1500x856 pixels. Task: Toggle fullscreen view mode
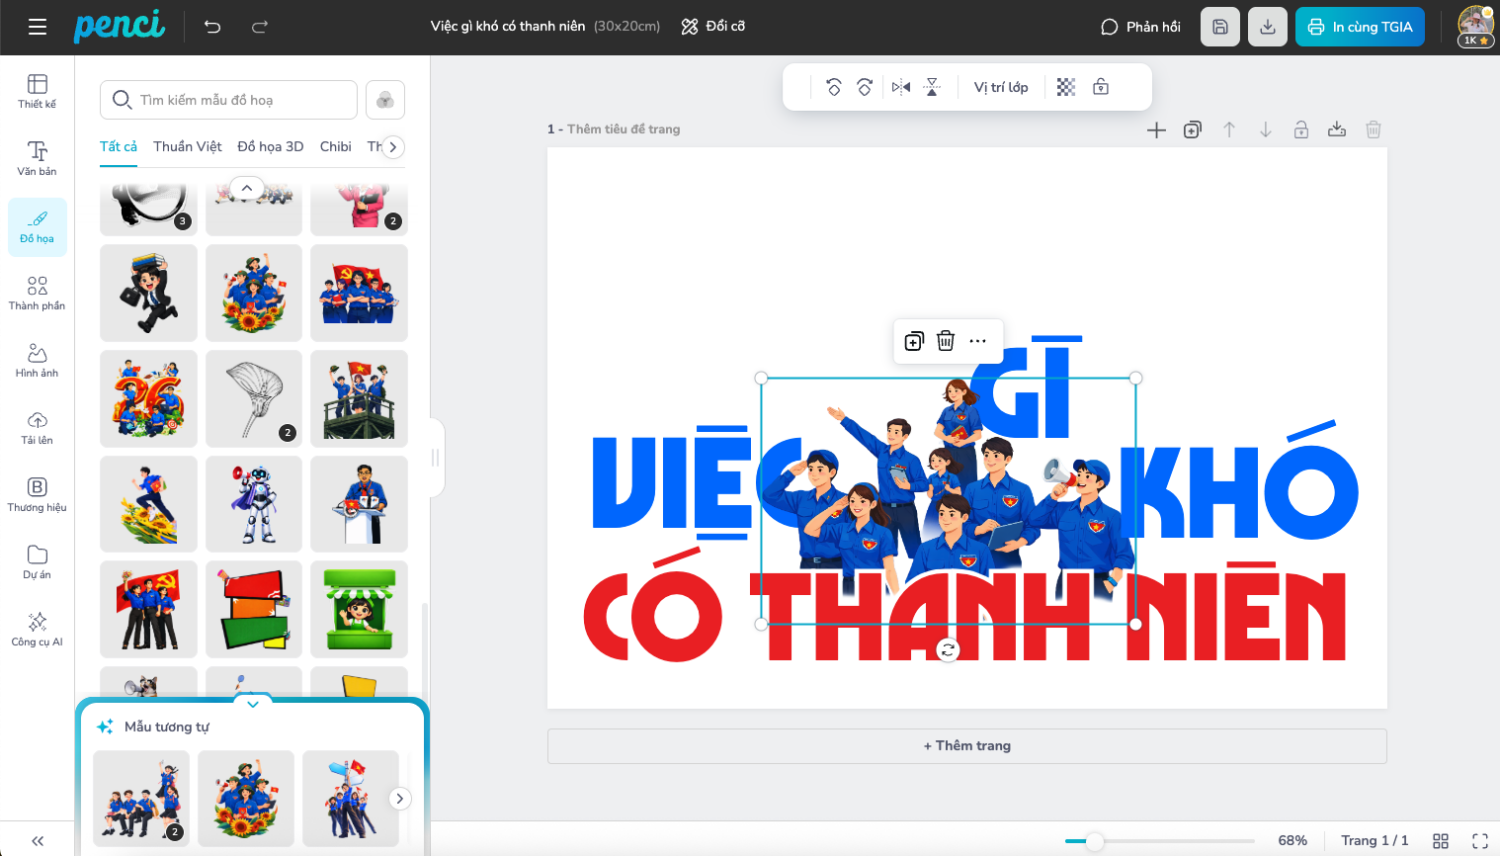(x=1480, y=841)
